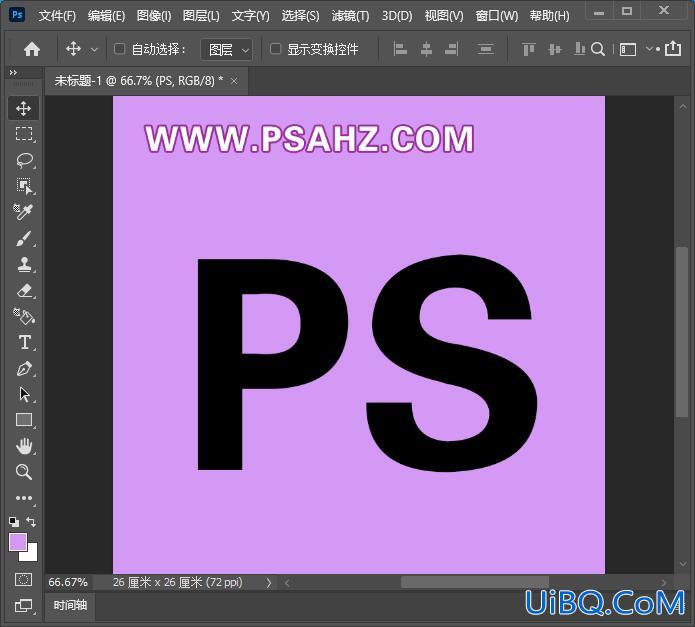695x627 pixels.
Task: Expand workspace dropdown arrow
Action: pyautogui.click(x=649, y=49)
